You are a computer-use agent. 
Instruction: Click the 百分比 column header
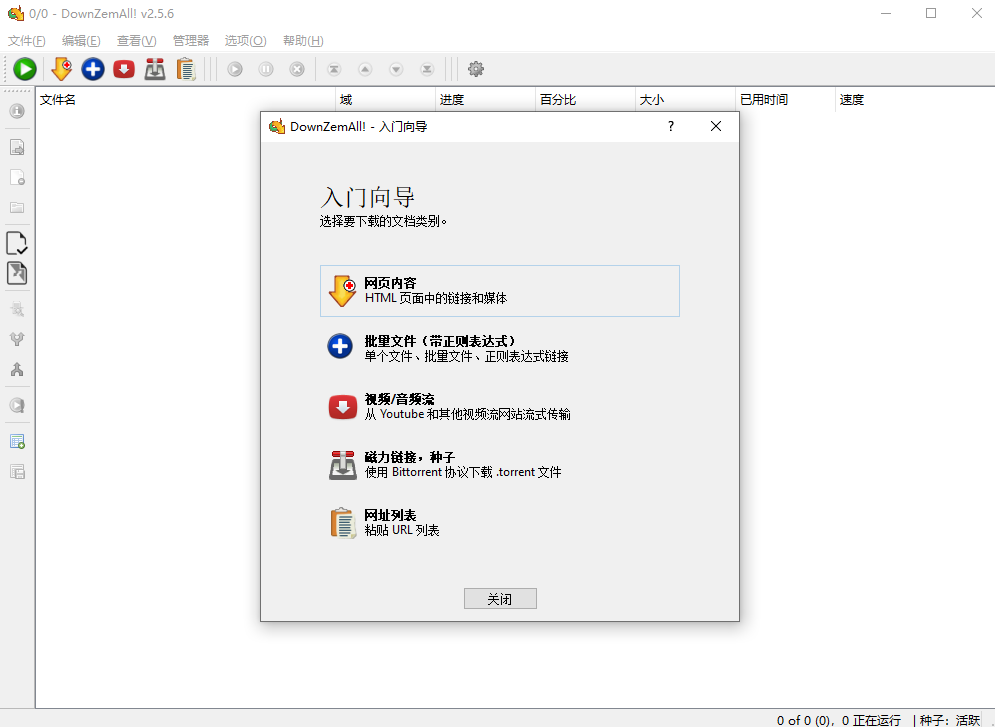point(585,100)
